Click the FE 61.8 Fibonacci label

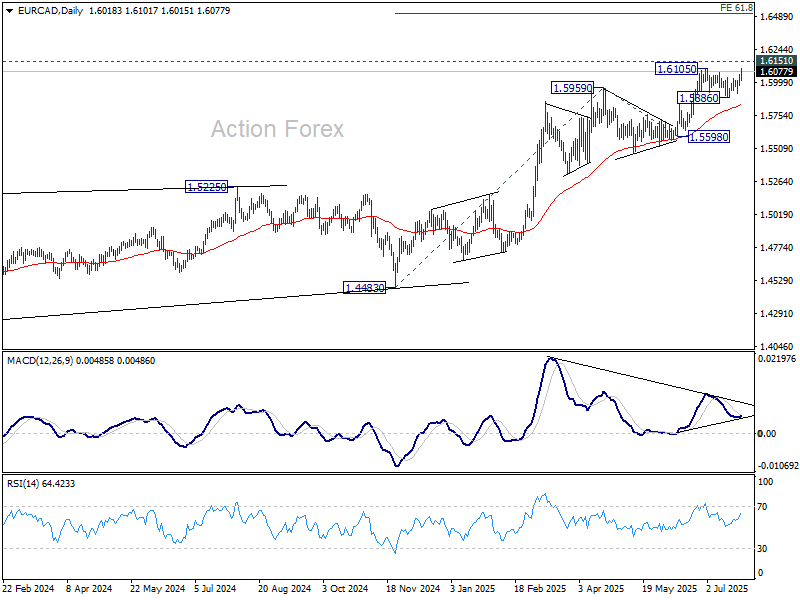coord(736,8)
